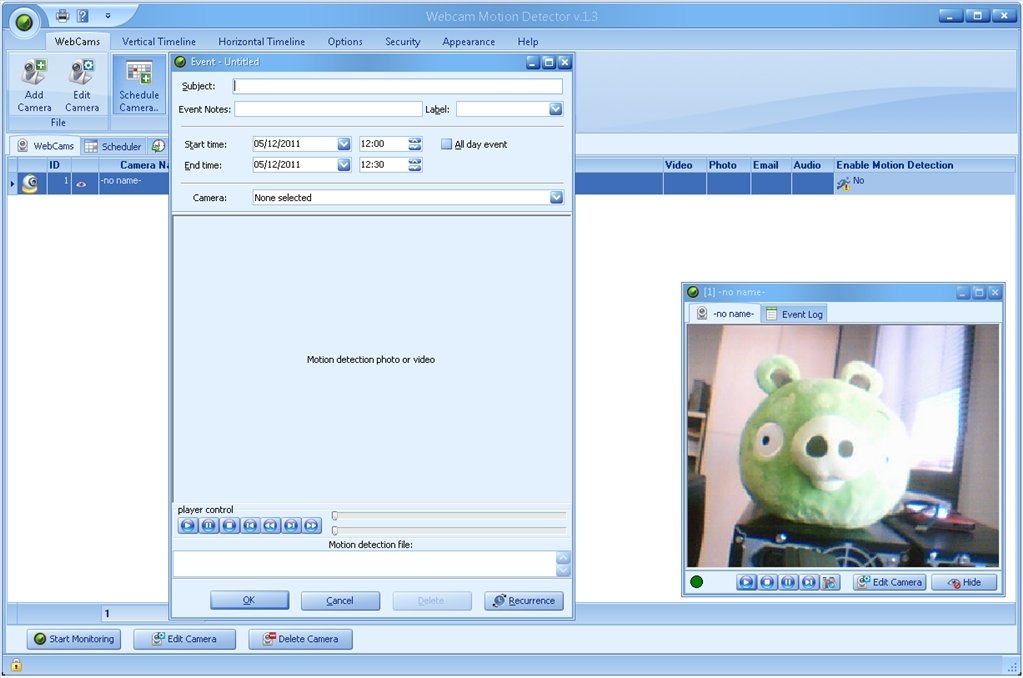The height and width of the screenshot is (678, 1023).
Task: Open the Appearance ribbon tab
Action: (x=468, y=41)
